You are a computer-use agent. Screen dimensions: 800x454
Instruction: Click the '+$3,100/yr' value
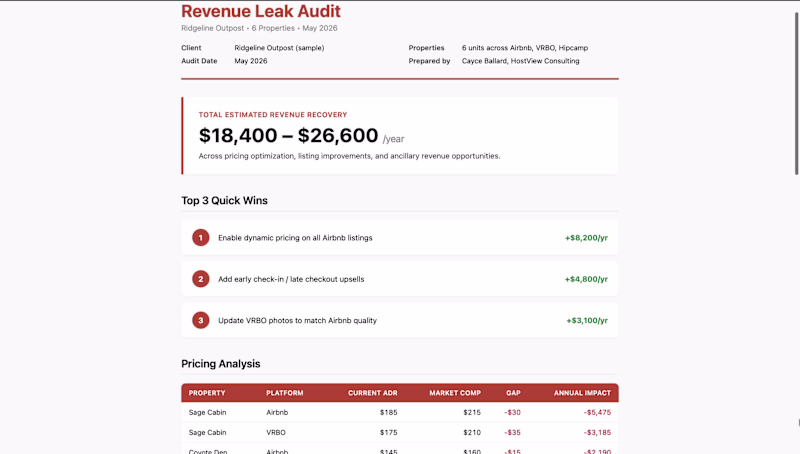pyautogui.click(x=587, y=320)
